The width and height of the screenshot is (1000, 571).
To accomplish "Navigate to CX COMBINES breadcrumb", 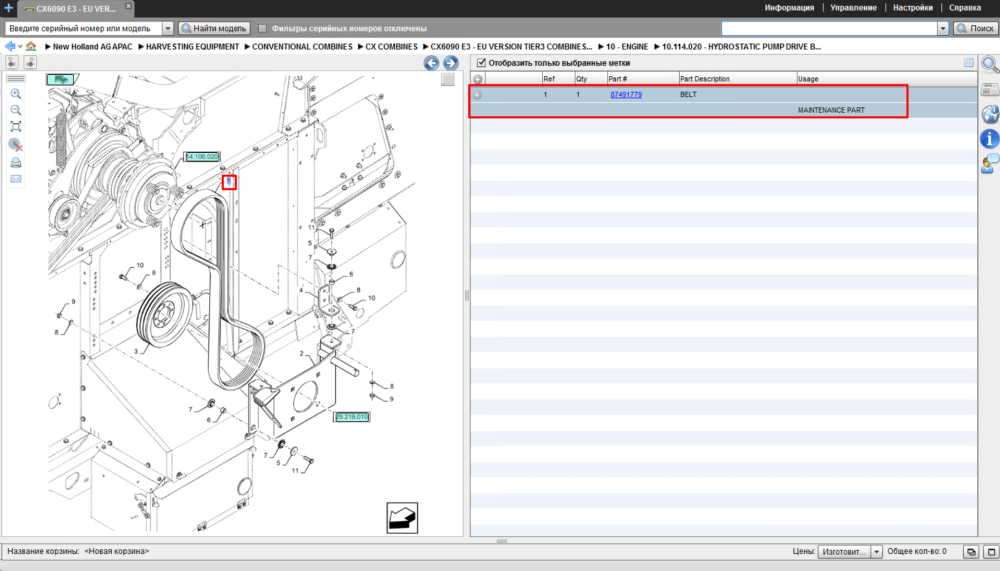I will 391,47.
